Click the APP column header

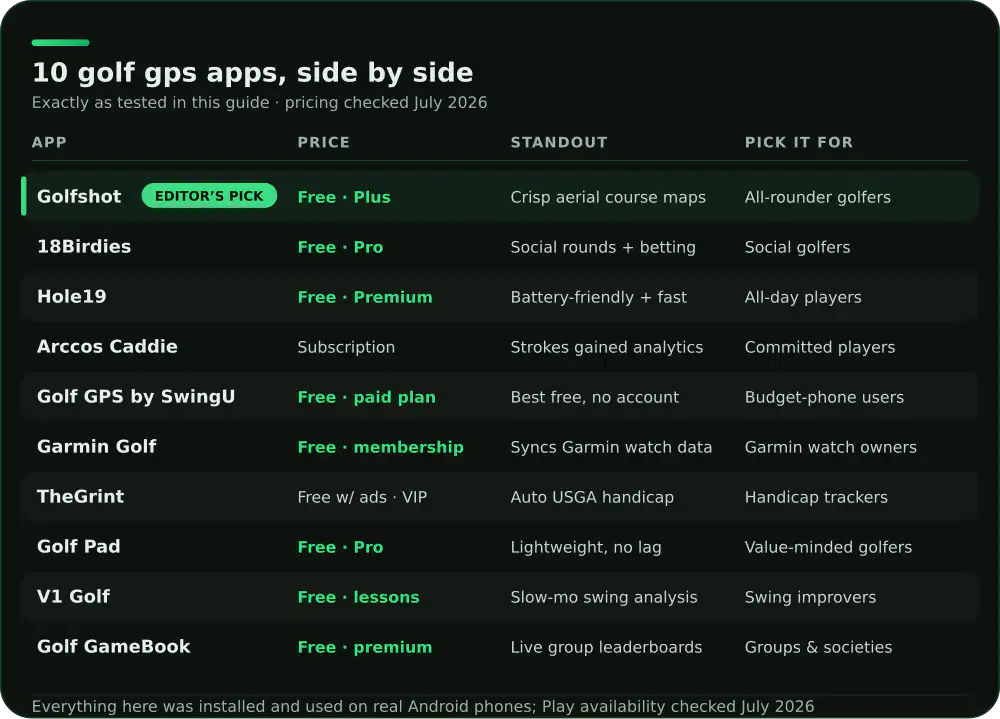[49, 142]
